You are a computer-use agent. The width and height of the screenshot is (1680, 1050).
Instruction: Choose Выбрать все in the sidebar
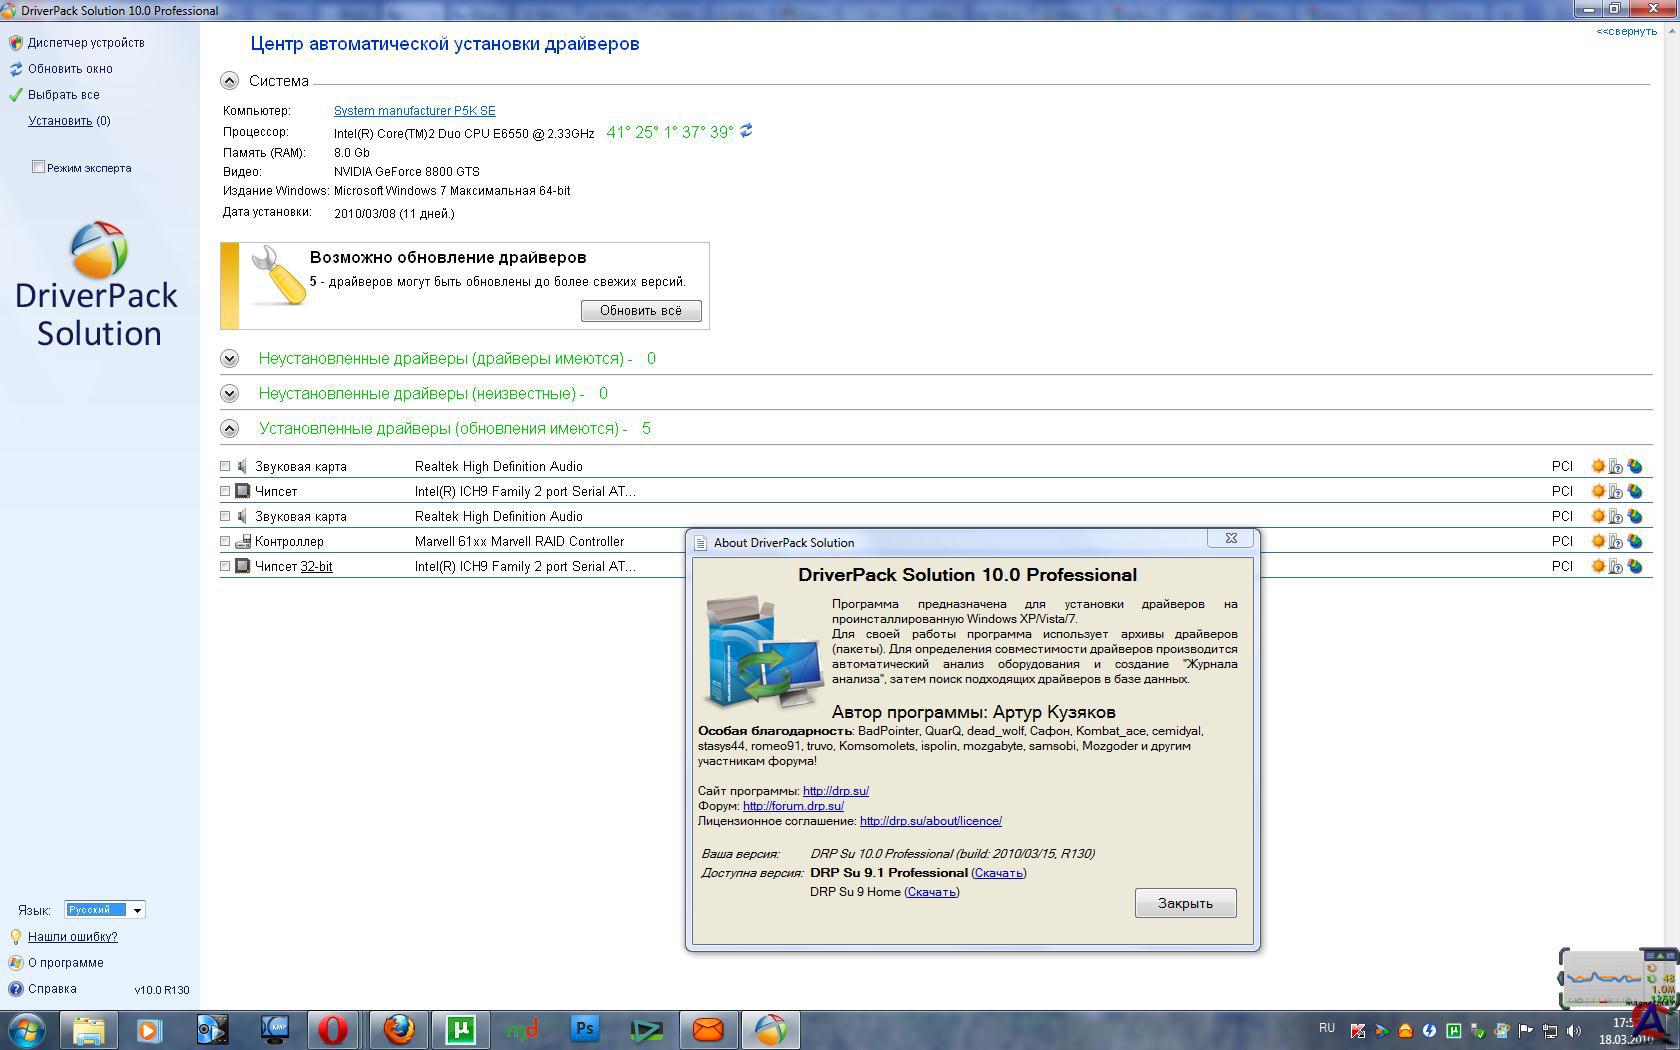click(x=63, y=95)
